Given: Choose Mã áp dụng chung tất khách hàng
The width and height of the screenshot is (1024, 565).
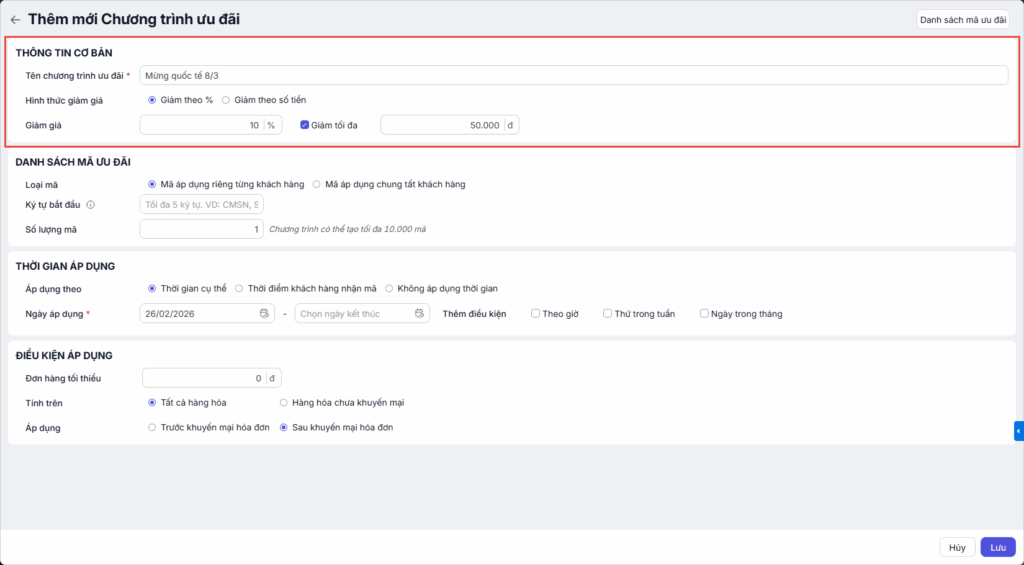Looking at the screenshot, I should point(317,184).
